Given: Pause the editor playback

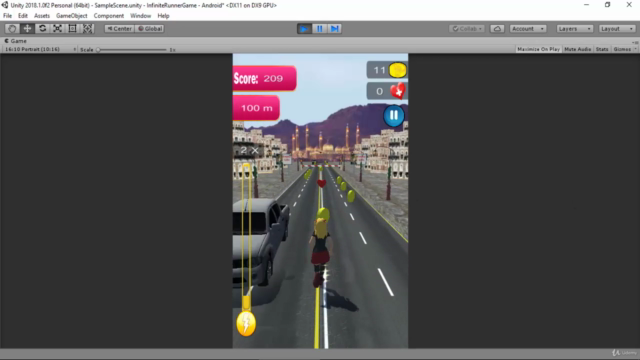Looking at the screenshot, I should 320,29.
